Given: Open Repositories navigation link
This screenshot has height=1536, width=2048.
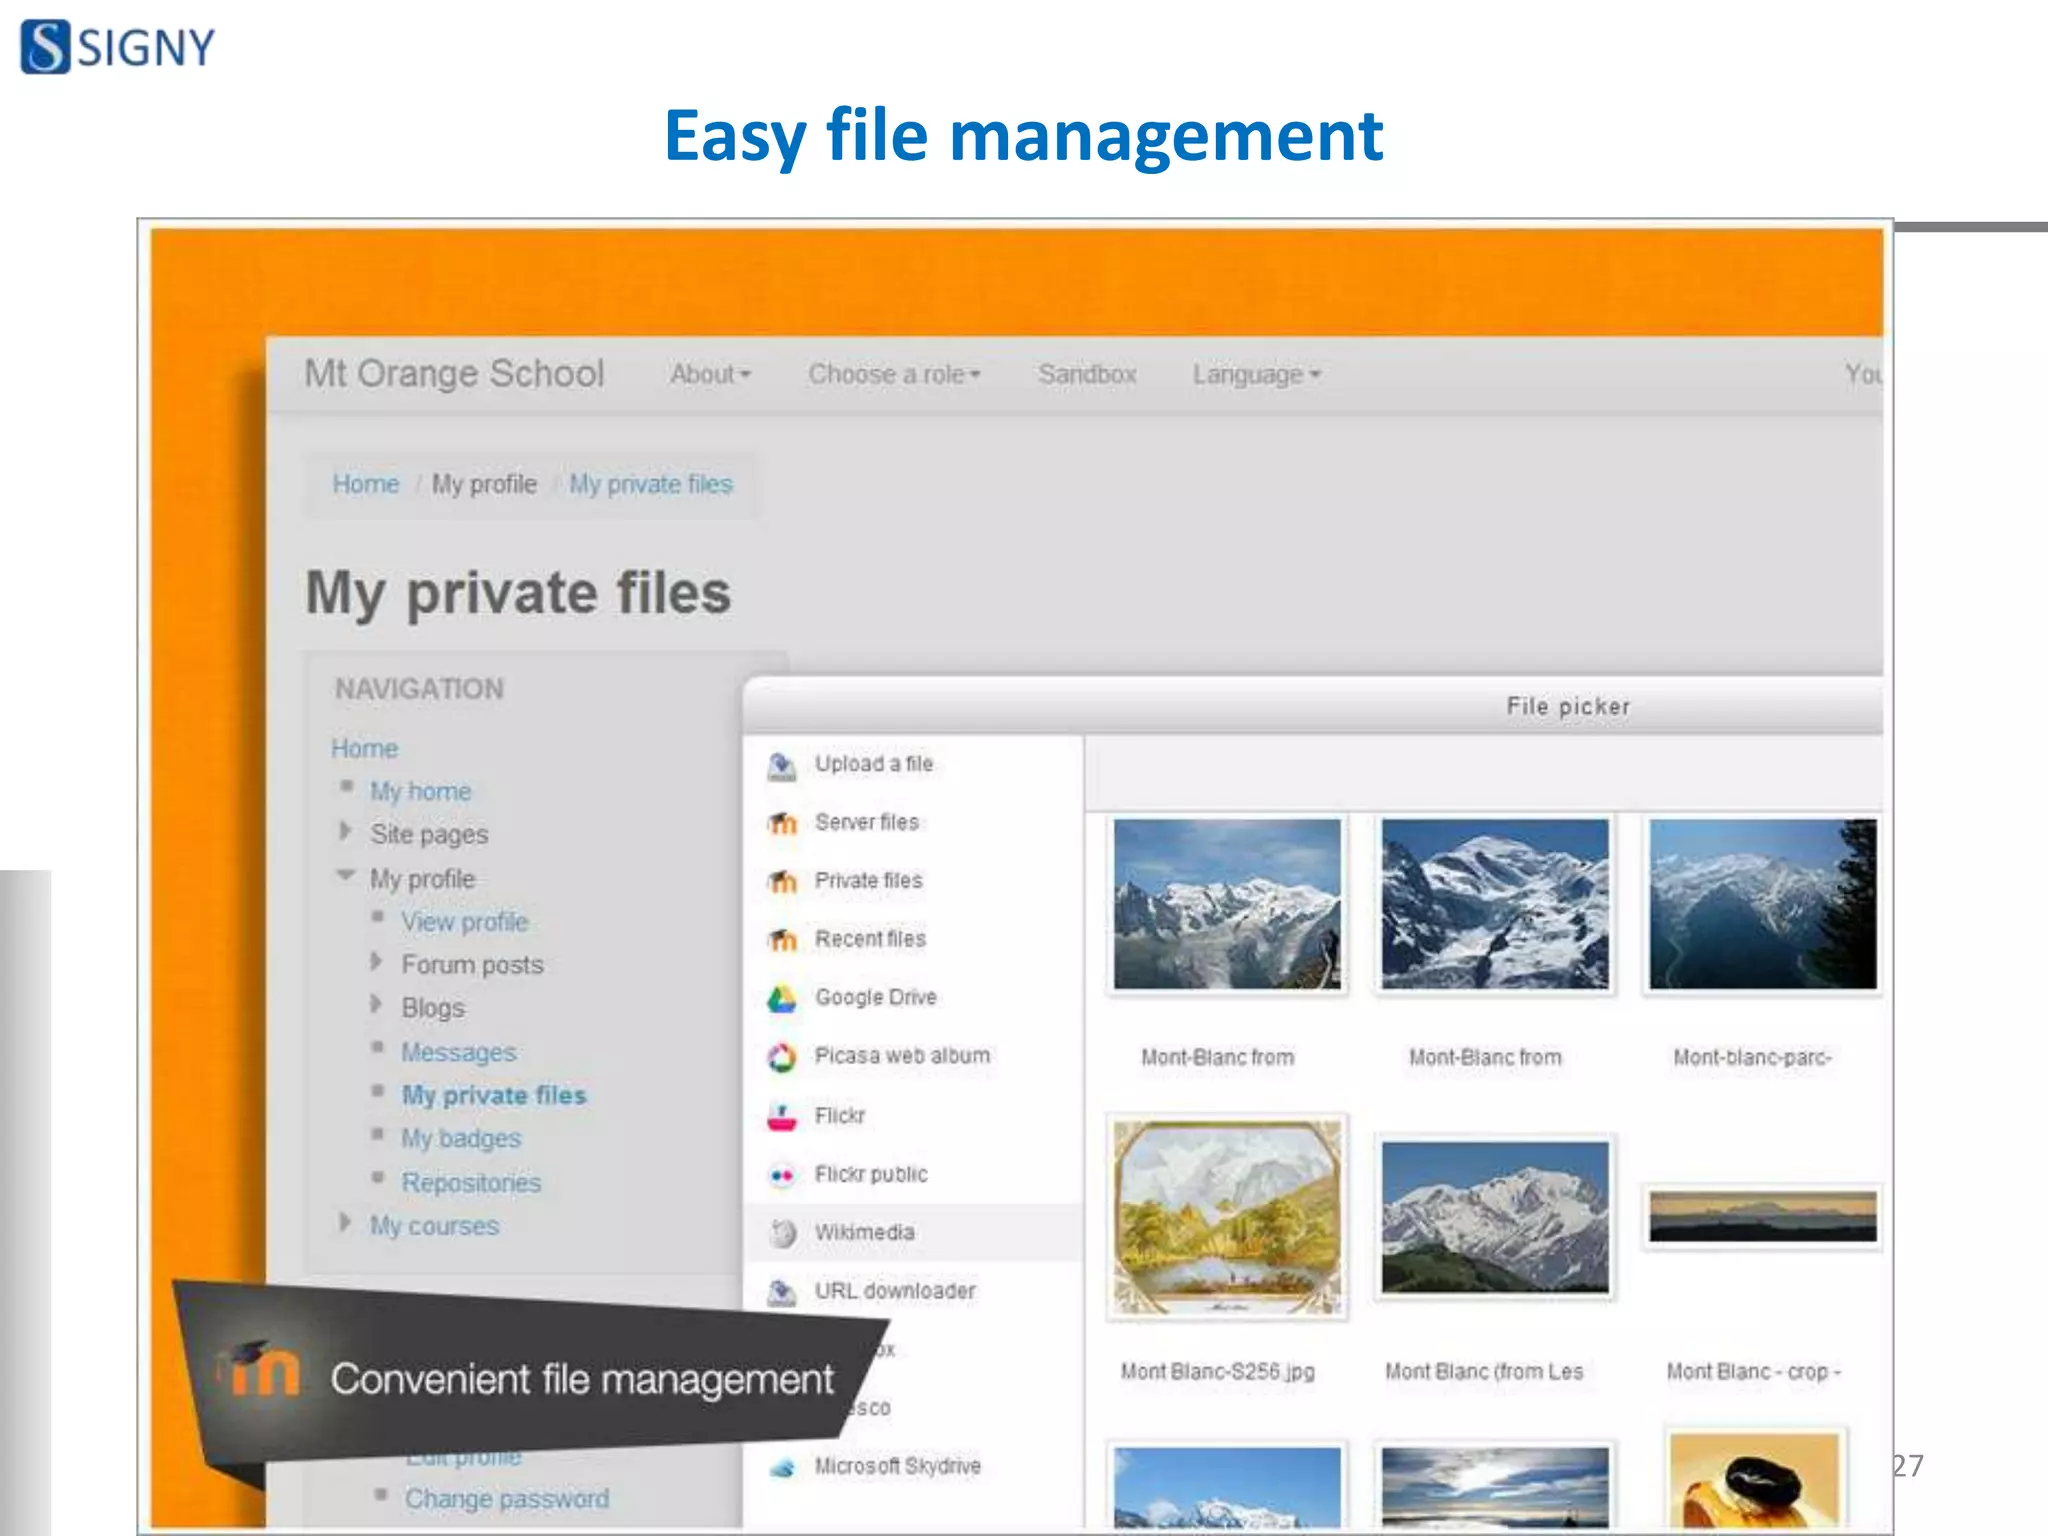Looking at the screenshot, I should tap(471, 1183).
